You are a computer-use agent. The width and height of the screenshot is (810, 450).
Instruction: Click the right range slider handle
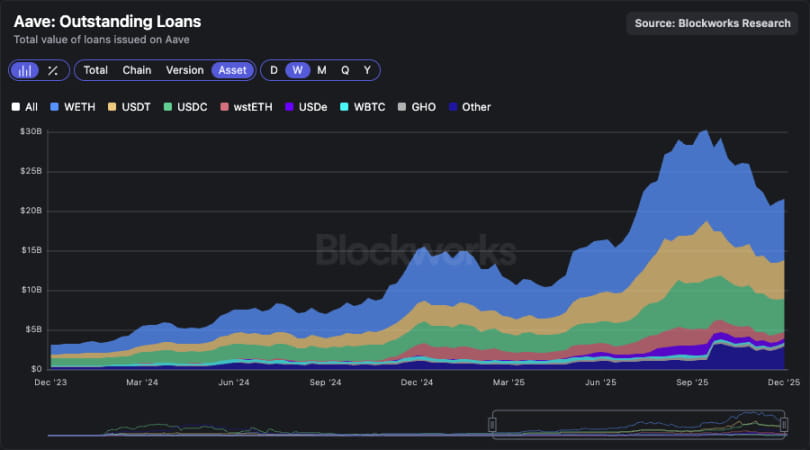click(x=784, y=425)
